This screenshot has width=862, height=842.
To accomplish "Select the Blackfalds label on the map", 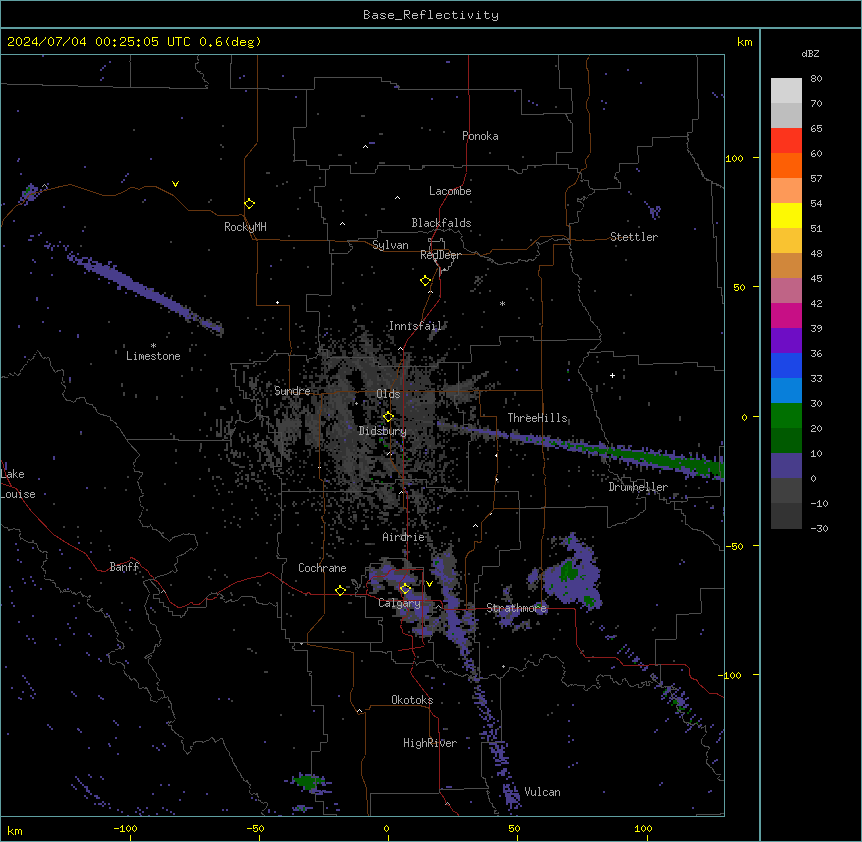I will pos(441,223).
